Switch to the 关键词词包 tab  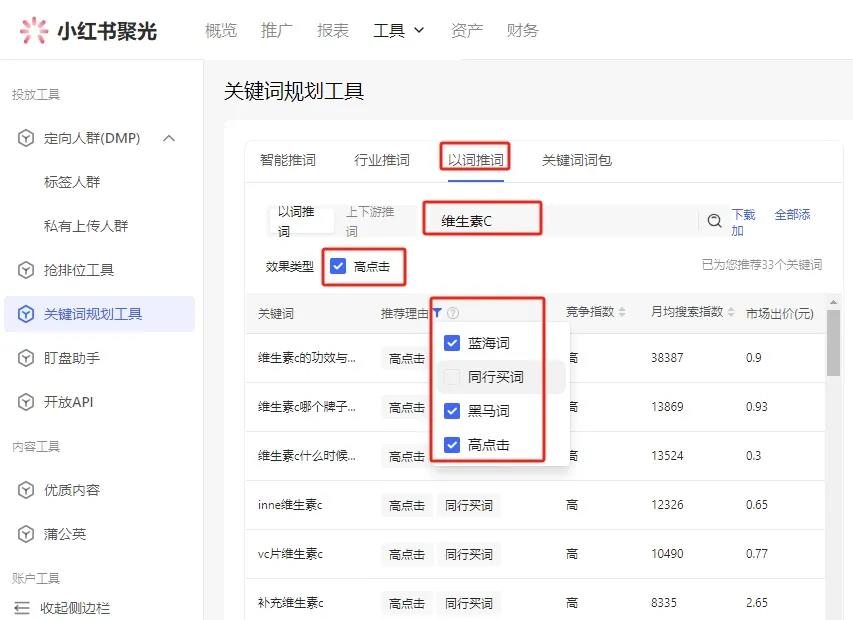point(576,158)
